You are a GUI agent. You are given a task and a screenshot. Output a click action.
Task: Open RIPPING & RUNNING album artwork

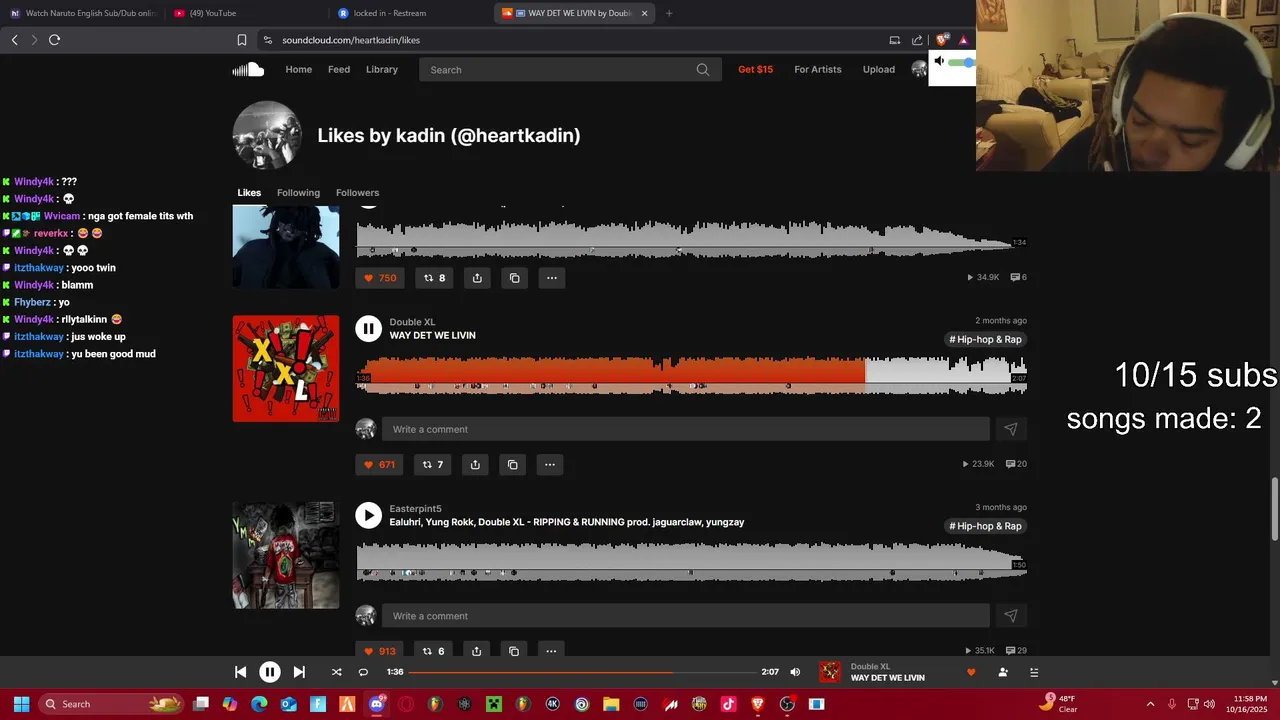[x=286, y=555]
